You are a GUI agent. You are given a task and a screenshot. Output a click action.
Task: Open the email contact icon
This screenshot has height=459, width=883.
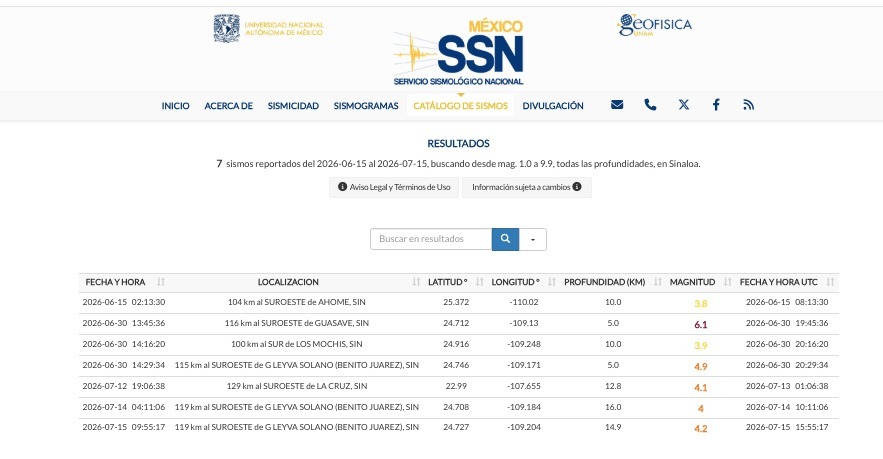pyautogui.click(x=617, y=105)
